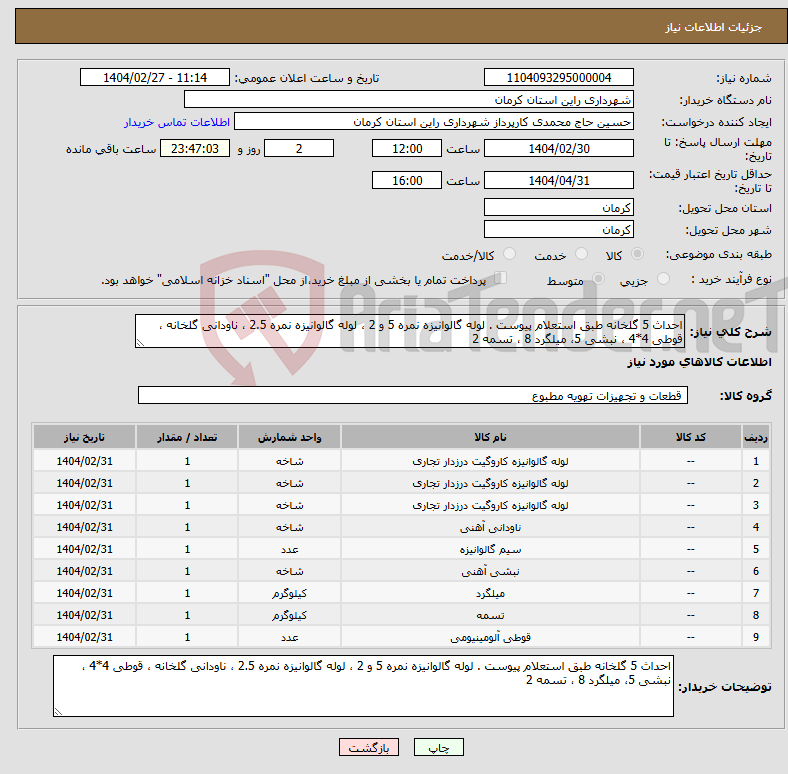Screen dimensions: 788x774
Task: Select the متوسط purchase type radio
Action: click(x=598, y=278)
